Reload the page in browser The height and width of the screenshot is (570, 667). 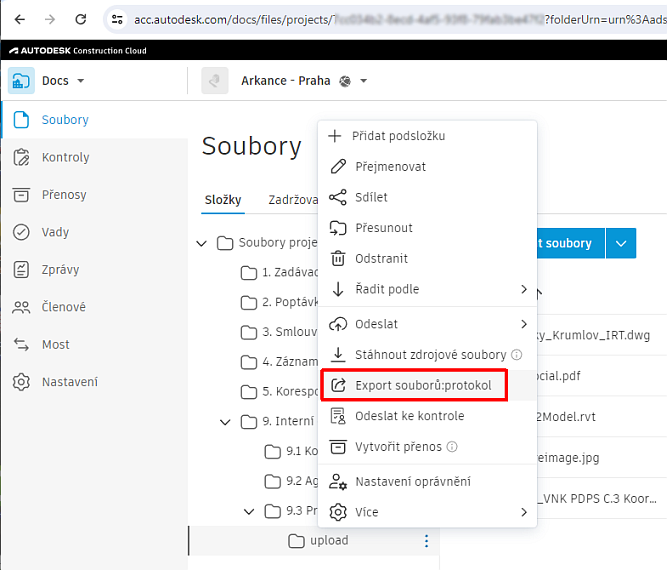click(x=81, y=19)
